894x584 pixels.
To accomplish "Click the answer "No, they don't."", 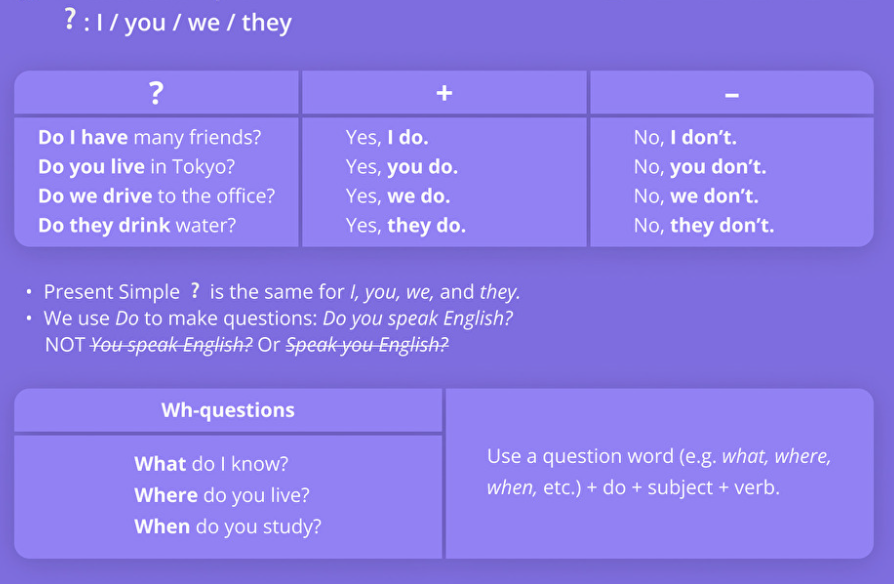I will coord(704,225).
